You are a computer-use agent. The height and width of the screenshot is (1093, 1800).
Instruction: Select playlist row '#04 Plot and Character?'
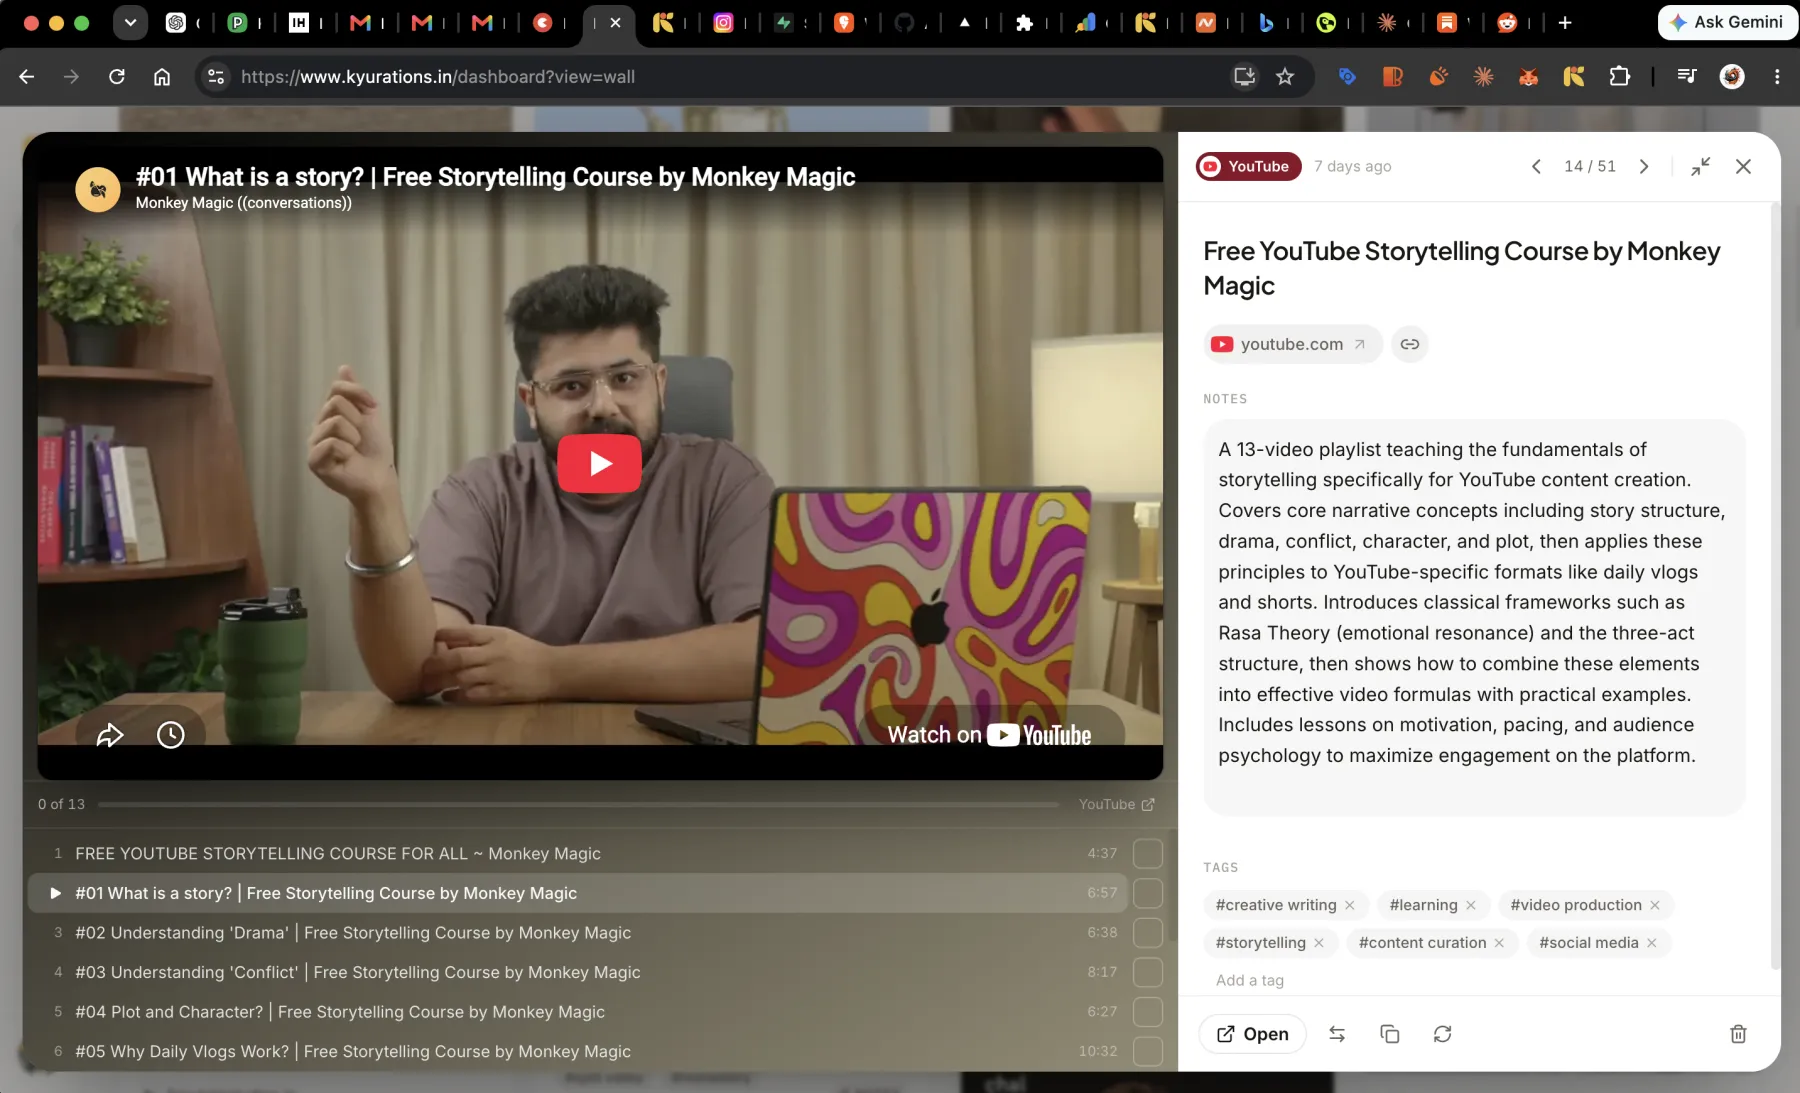[577, 1011]
